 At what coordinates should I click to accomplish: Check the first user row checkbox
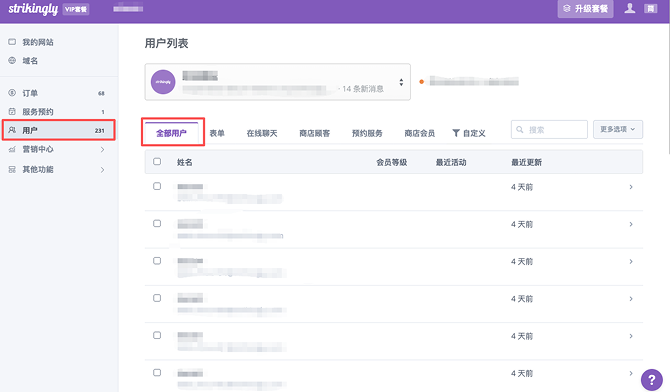(157, 186)
